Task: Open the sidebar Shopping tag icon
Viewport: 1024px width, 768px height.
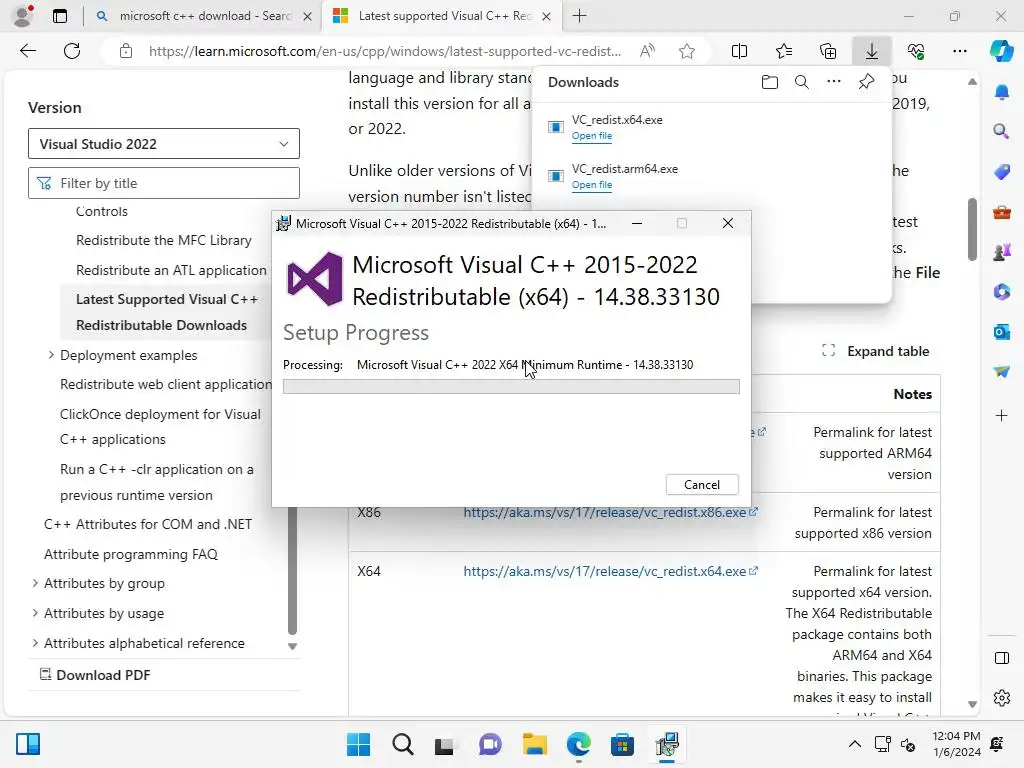Action: pyautogui.click(x=1002, y=172)
